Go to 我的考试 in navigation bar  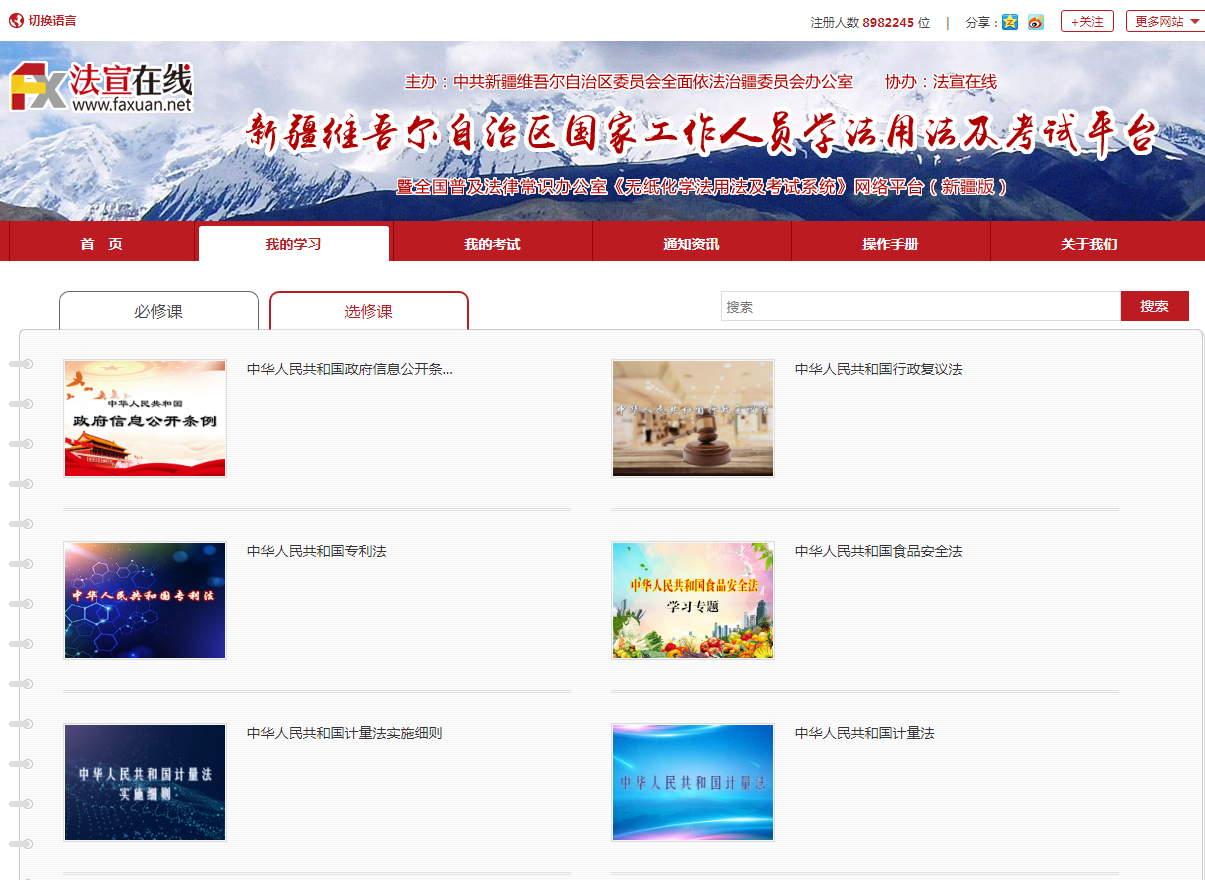click(x=492, y=244)
